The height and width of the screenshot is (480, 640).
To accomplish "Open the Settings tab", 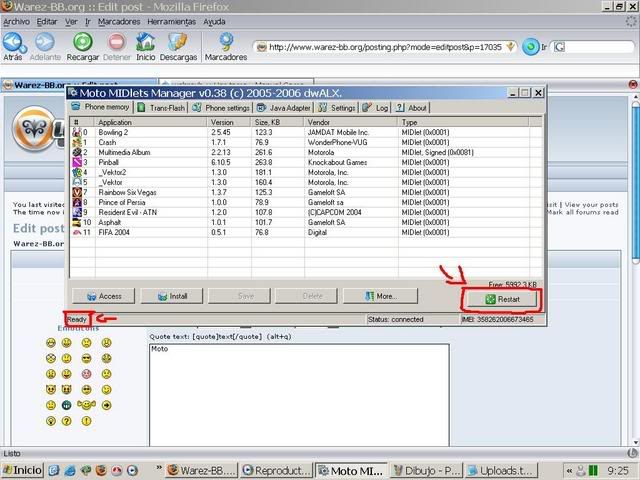I will click(337, 108).
